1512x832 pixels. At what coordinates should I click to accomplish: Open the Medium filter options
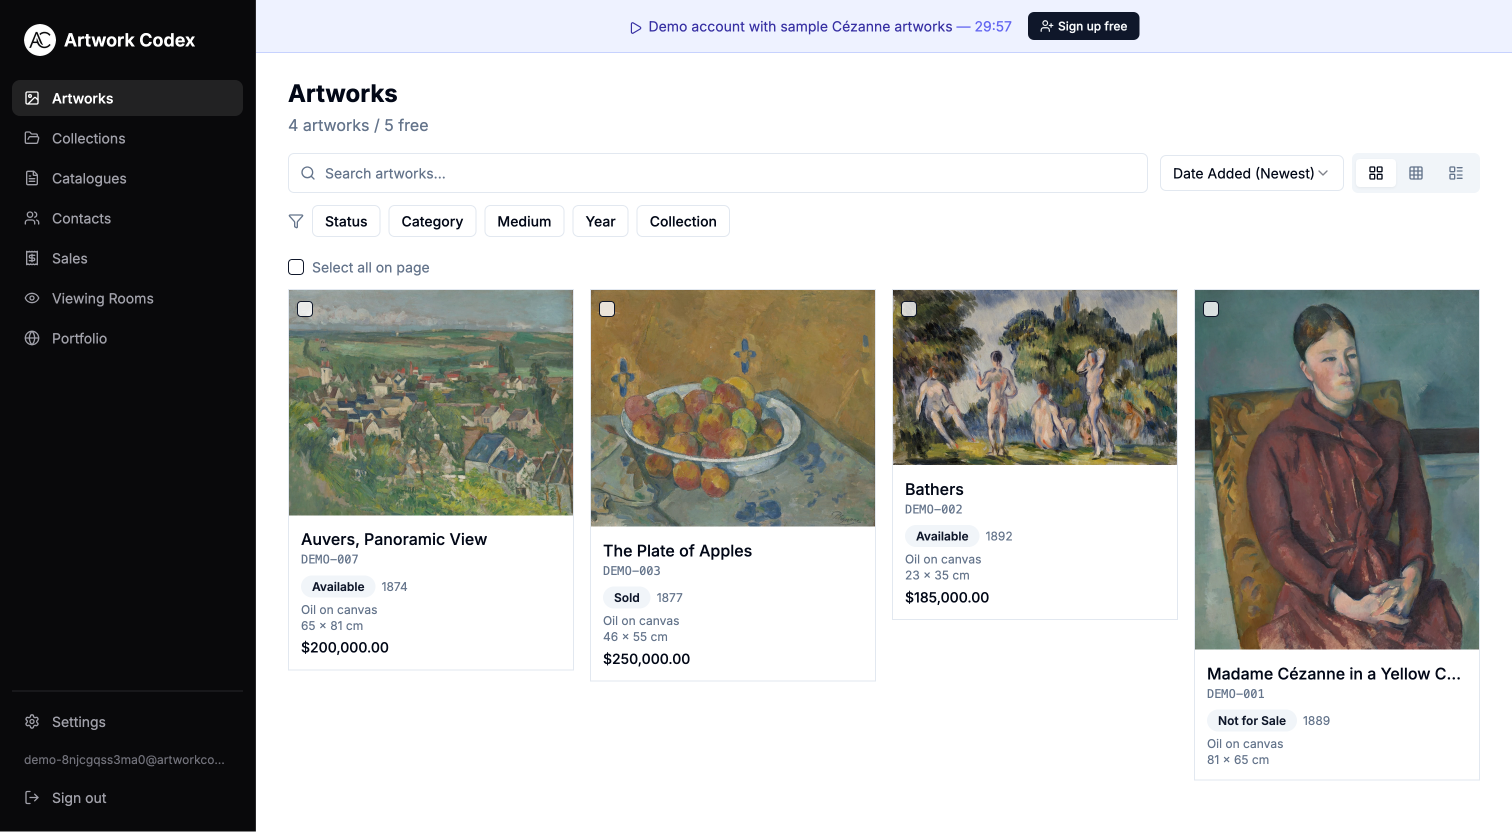click(x=524, y=221)
